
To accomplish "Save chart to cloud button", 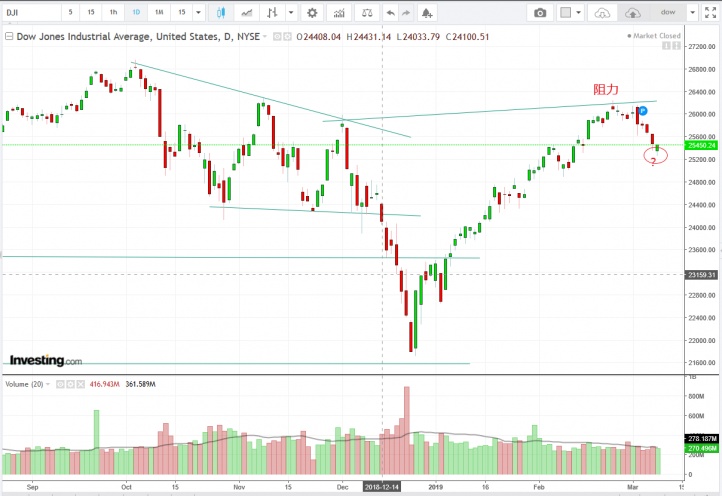I will click(x=633, y=13).
